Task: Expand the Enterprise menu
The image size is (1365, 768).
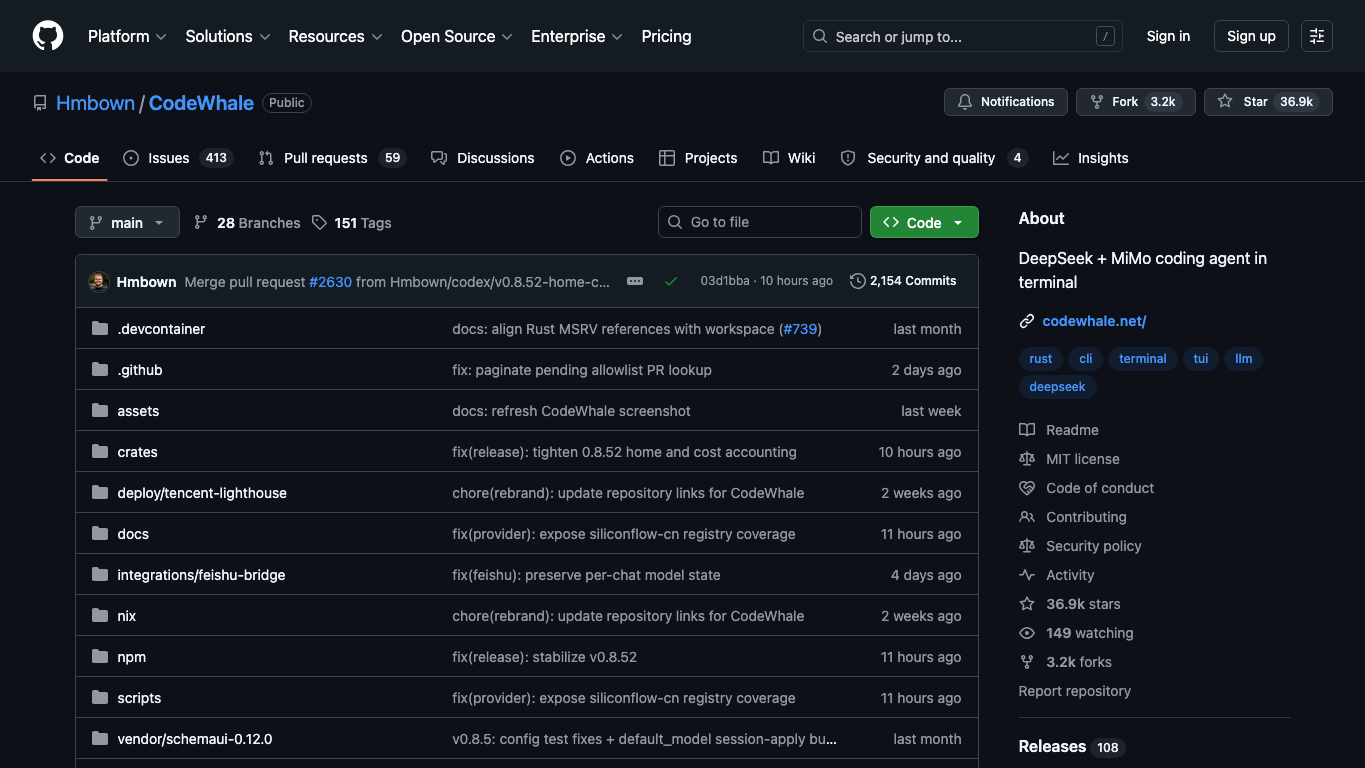Action: pos(577,36)
